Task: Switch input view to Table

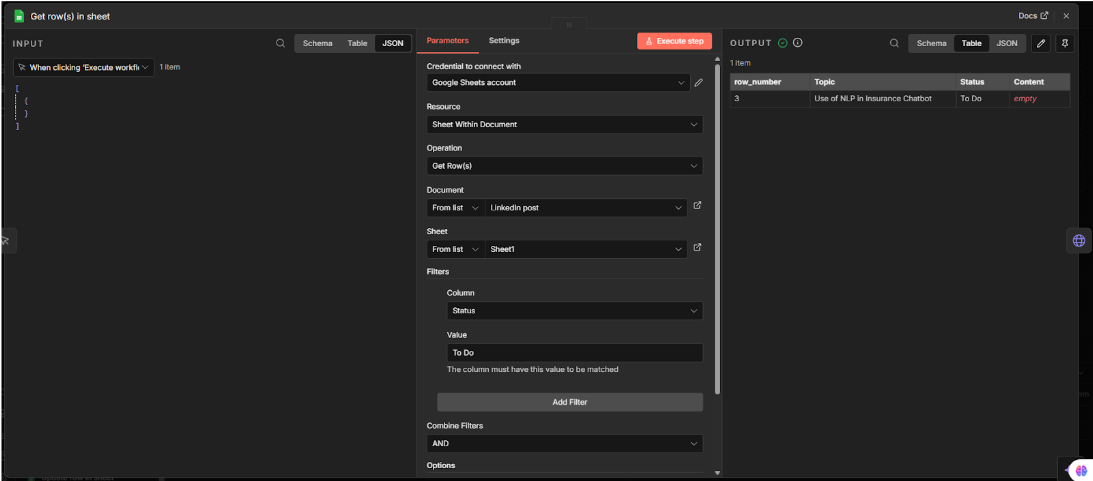Action: click(357, 43)
